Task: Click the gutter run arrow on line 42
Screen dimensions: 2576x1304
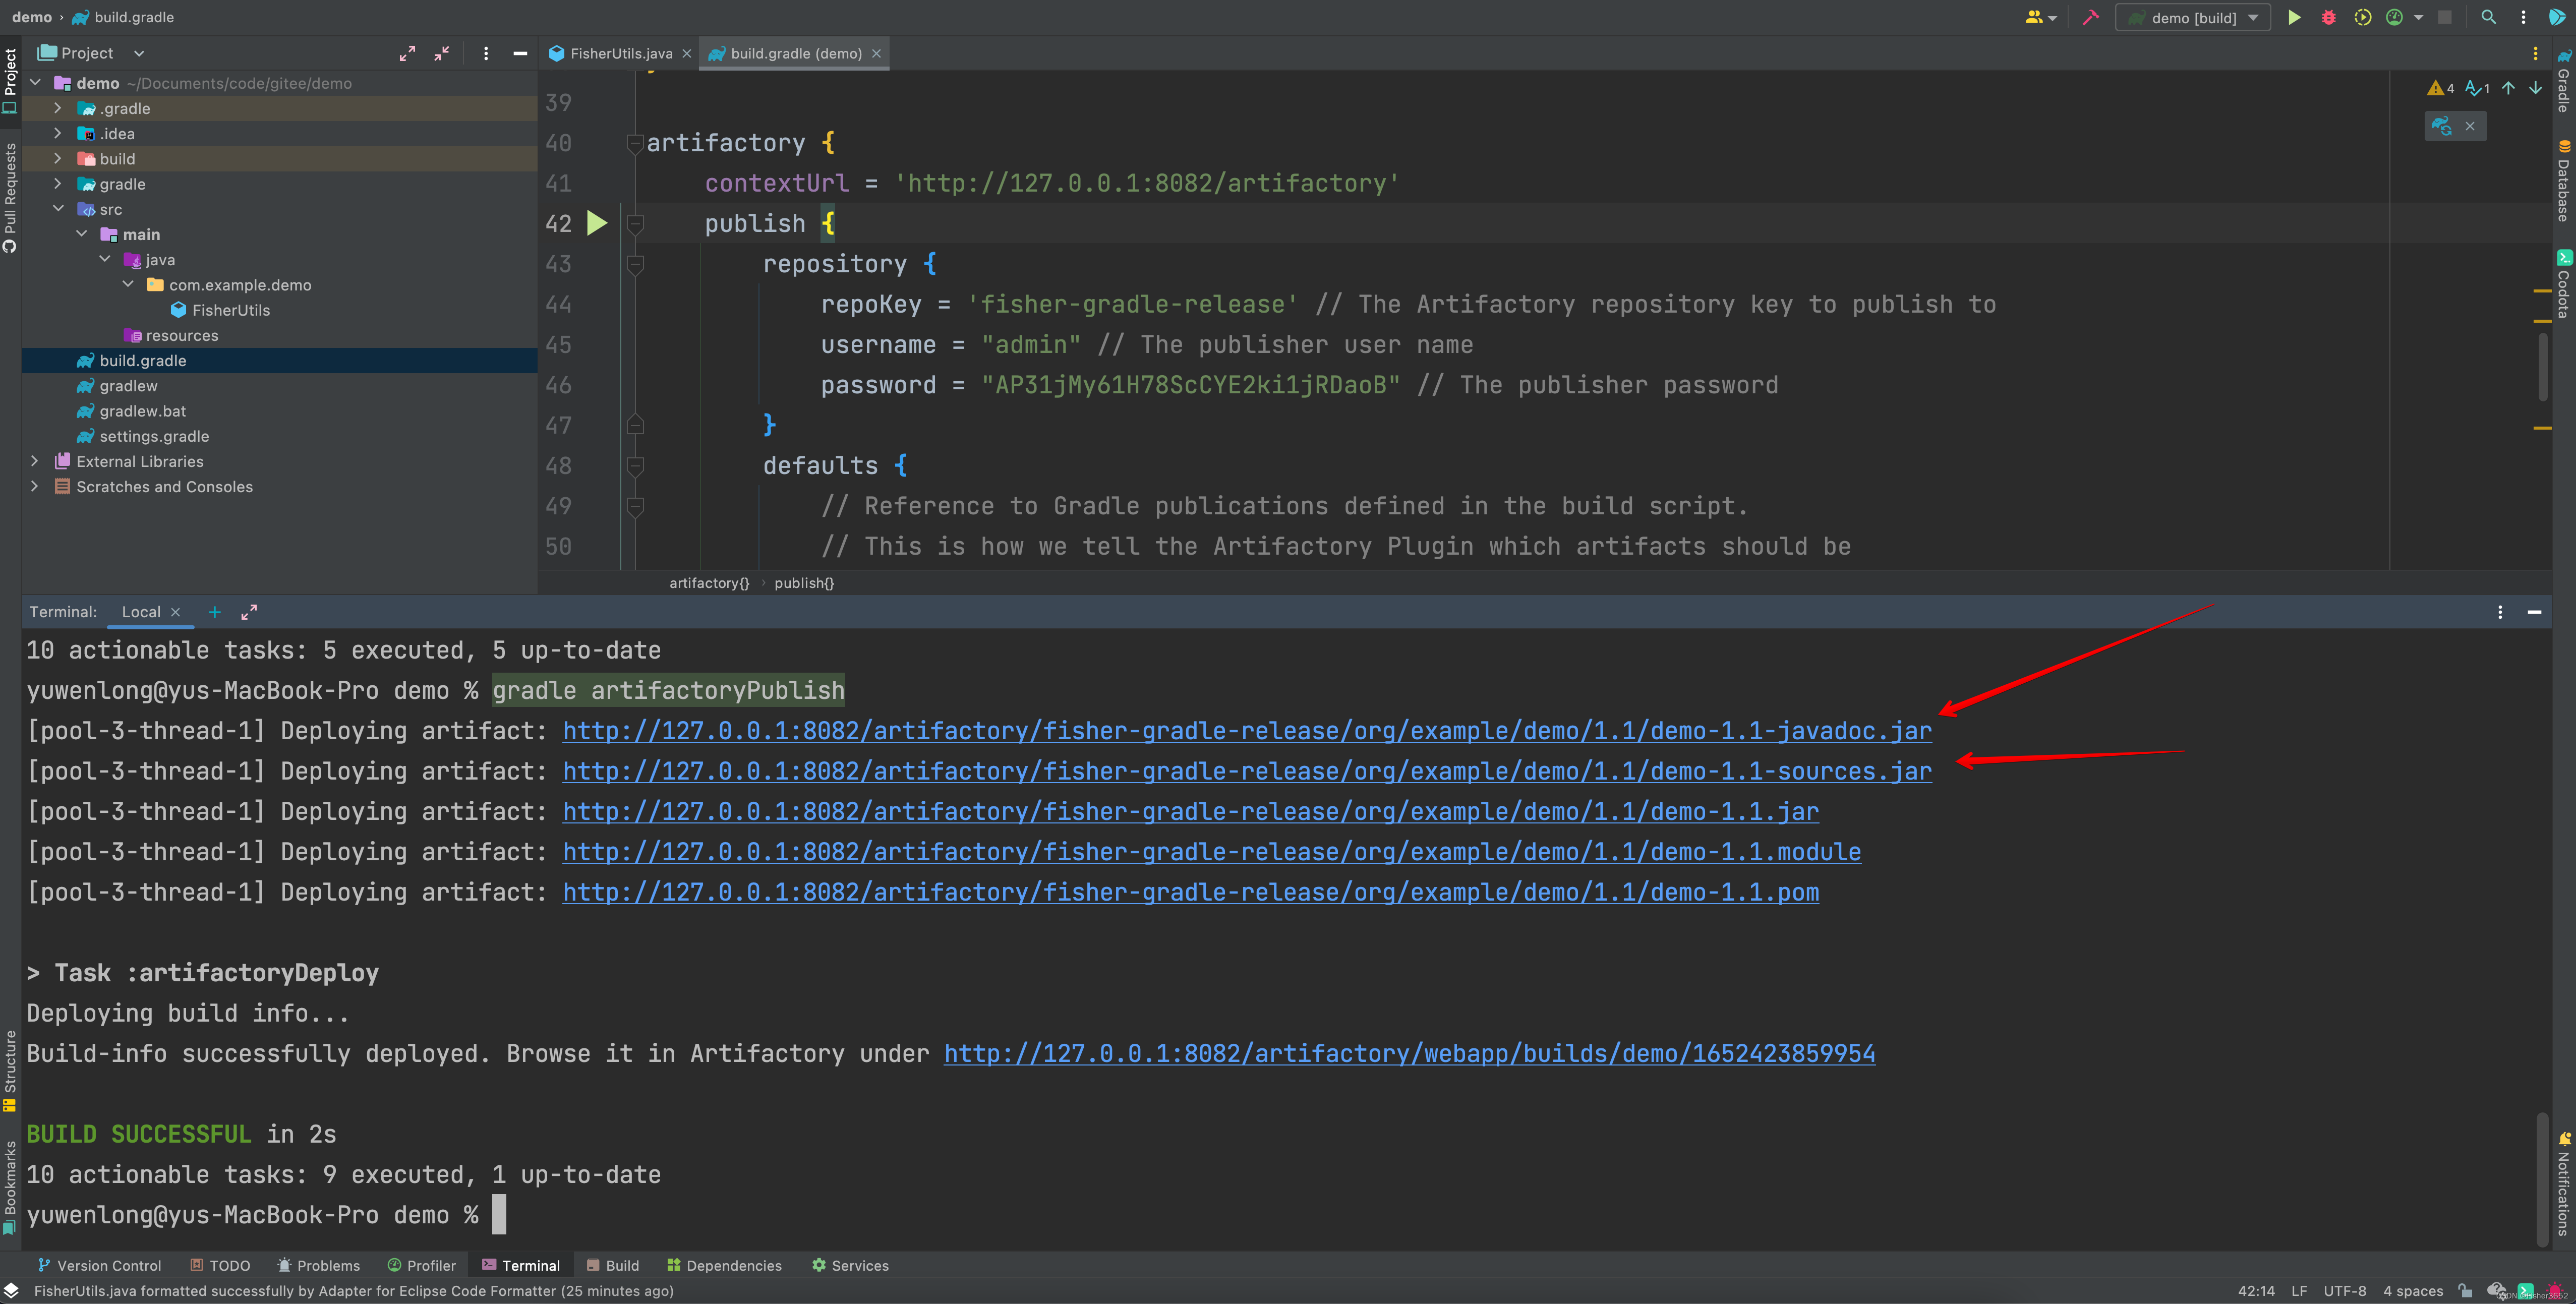Action: (597, 224)
